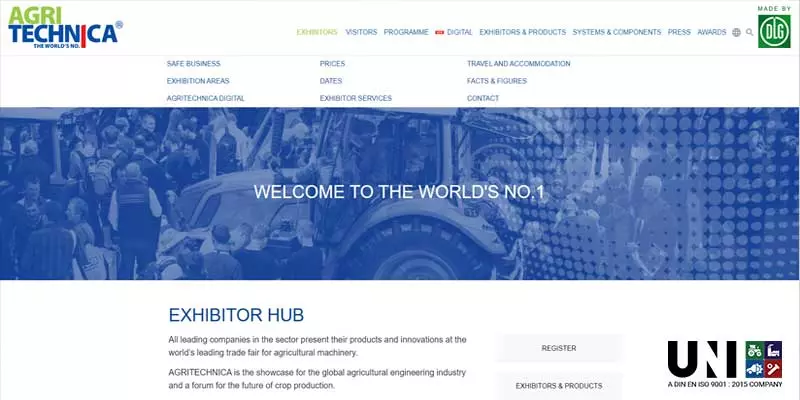Open the PRICES submenu link

tap(332, 64)
